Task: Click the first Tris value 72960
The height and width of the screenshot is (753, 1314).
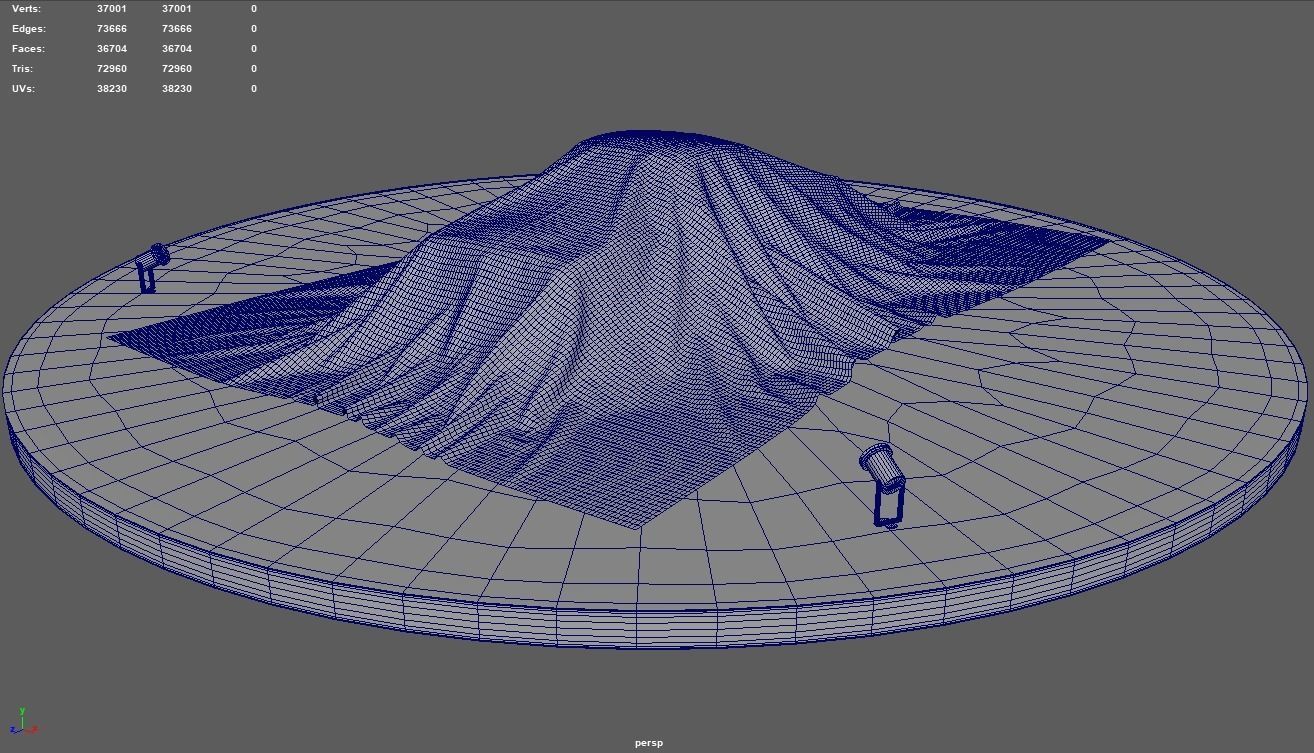Action: pyautogui.click(x=112, y=69)
